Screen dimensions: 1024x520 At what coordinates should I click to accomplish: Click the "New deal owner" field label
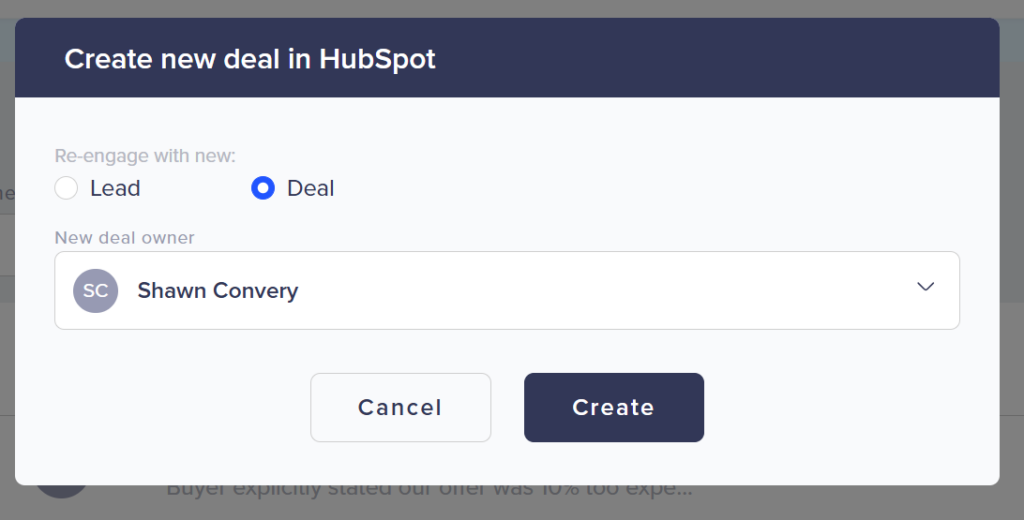point(125,238)
